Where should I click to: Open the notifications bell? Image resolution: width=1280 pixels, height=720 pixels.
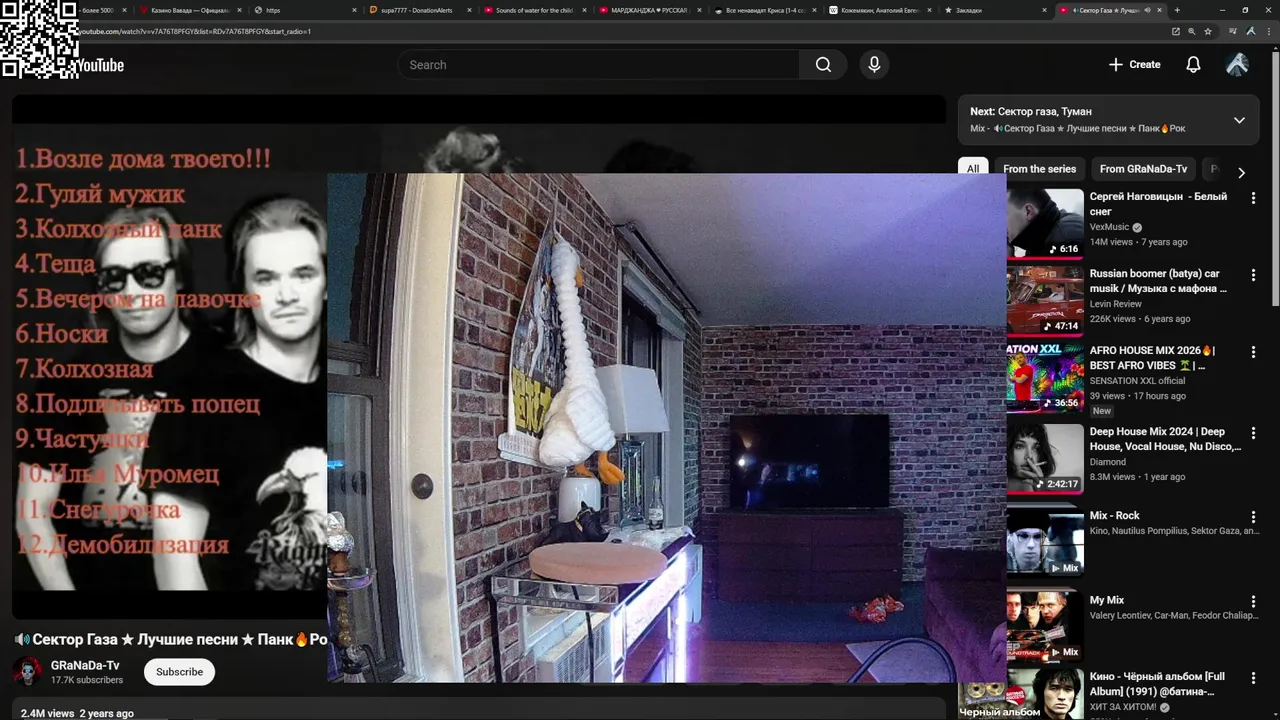1193,65
